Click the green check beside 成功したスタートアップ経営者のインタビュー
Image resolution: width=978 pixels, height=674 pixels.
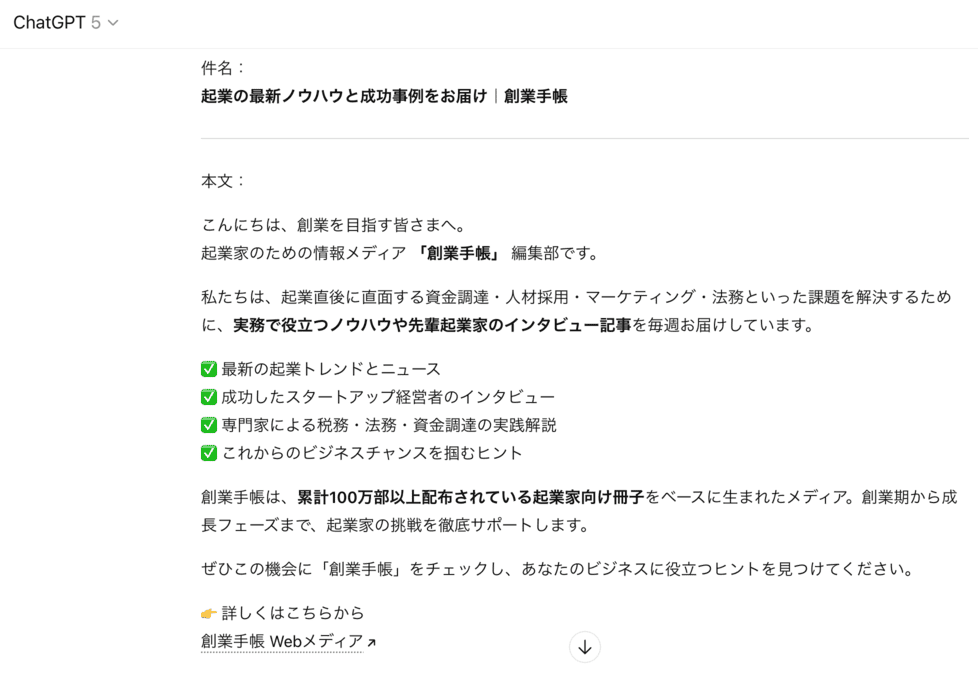[209, 397]
